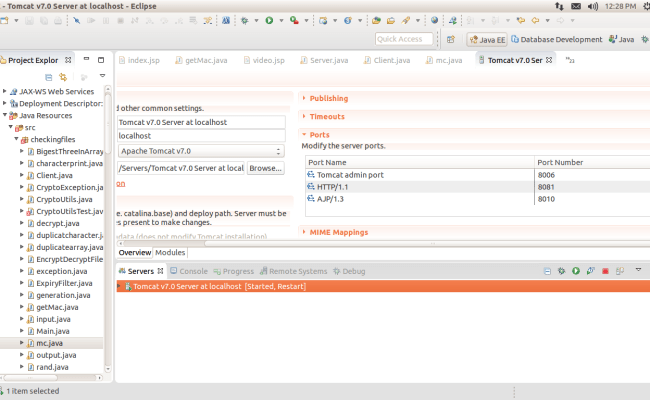Viewport: 650px width, 400px height.
Task: Switch to the Client.java editor tab
Action: tap(387, 61)
